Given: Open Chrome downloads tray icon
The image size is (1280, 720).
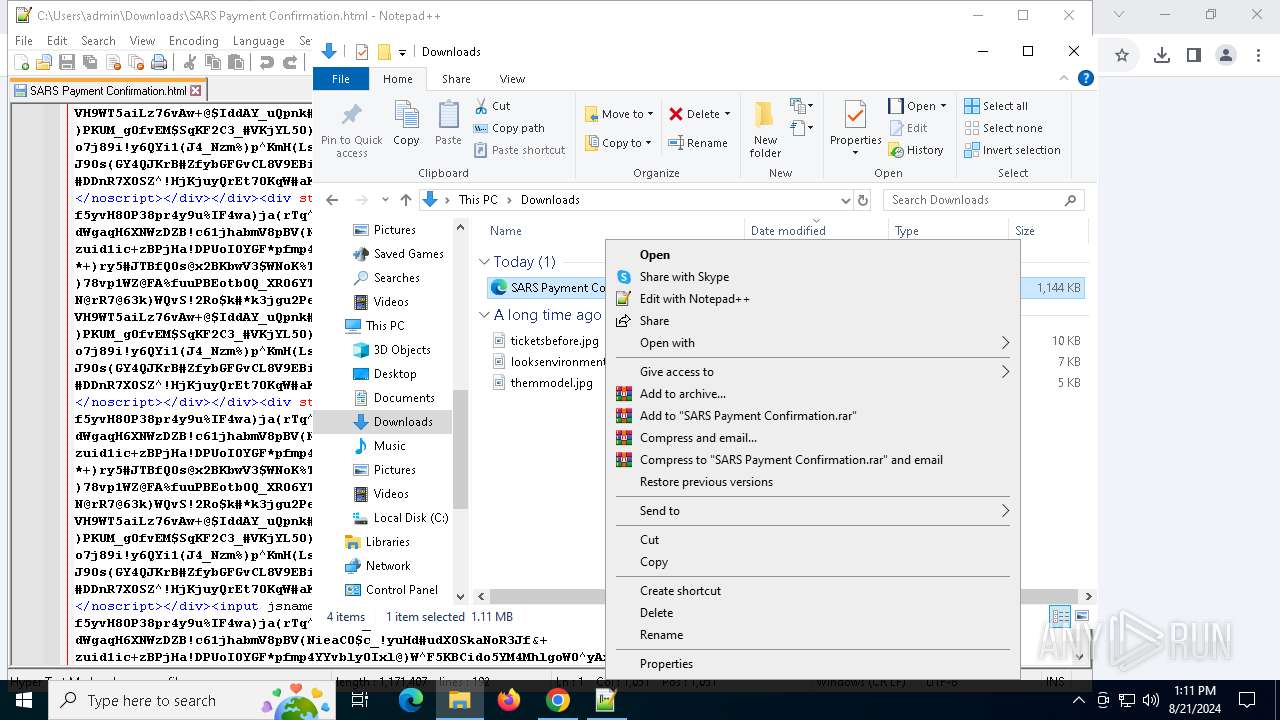Looking at the screenshot, I should click(x=1161, y=56).
